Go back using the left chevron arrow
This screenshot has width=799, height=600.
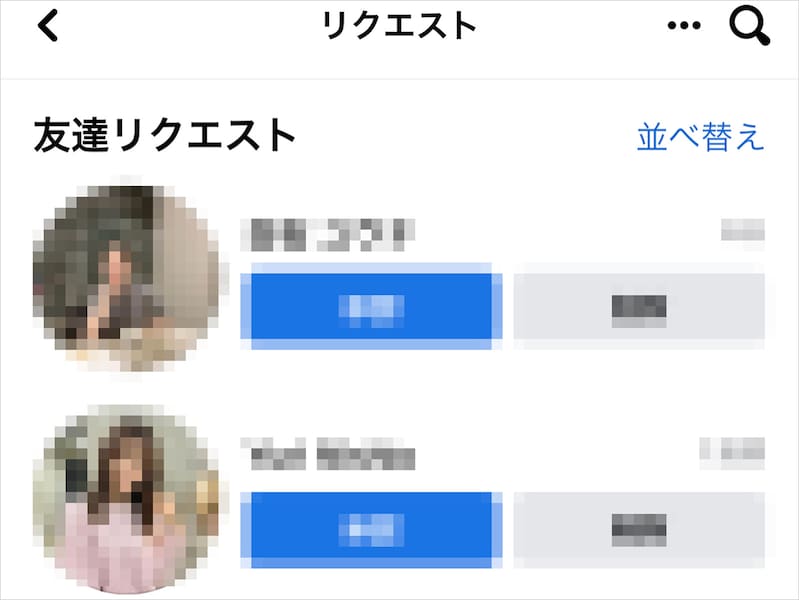49,25
